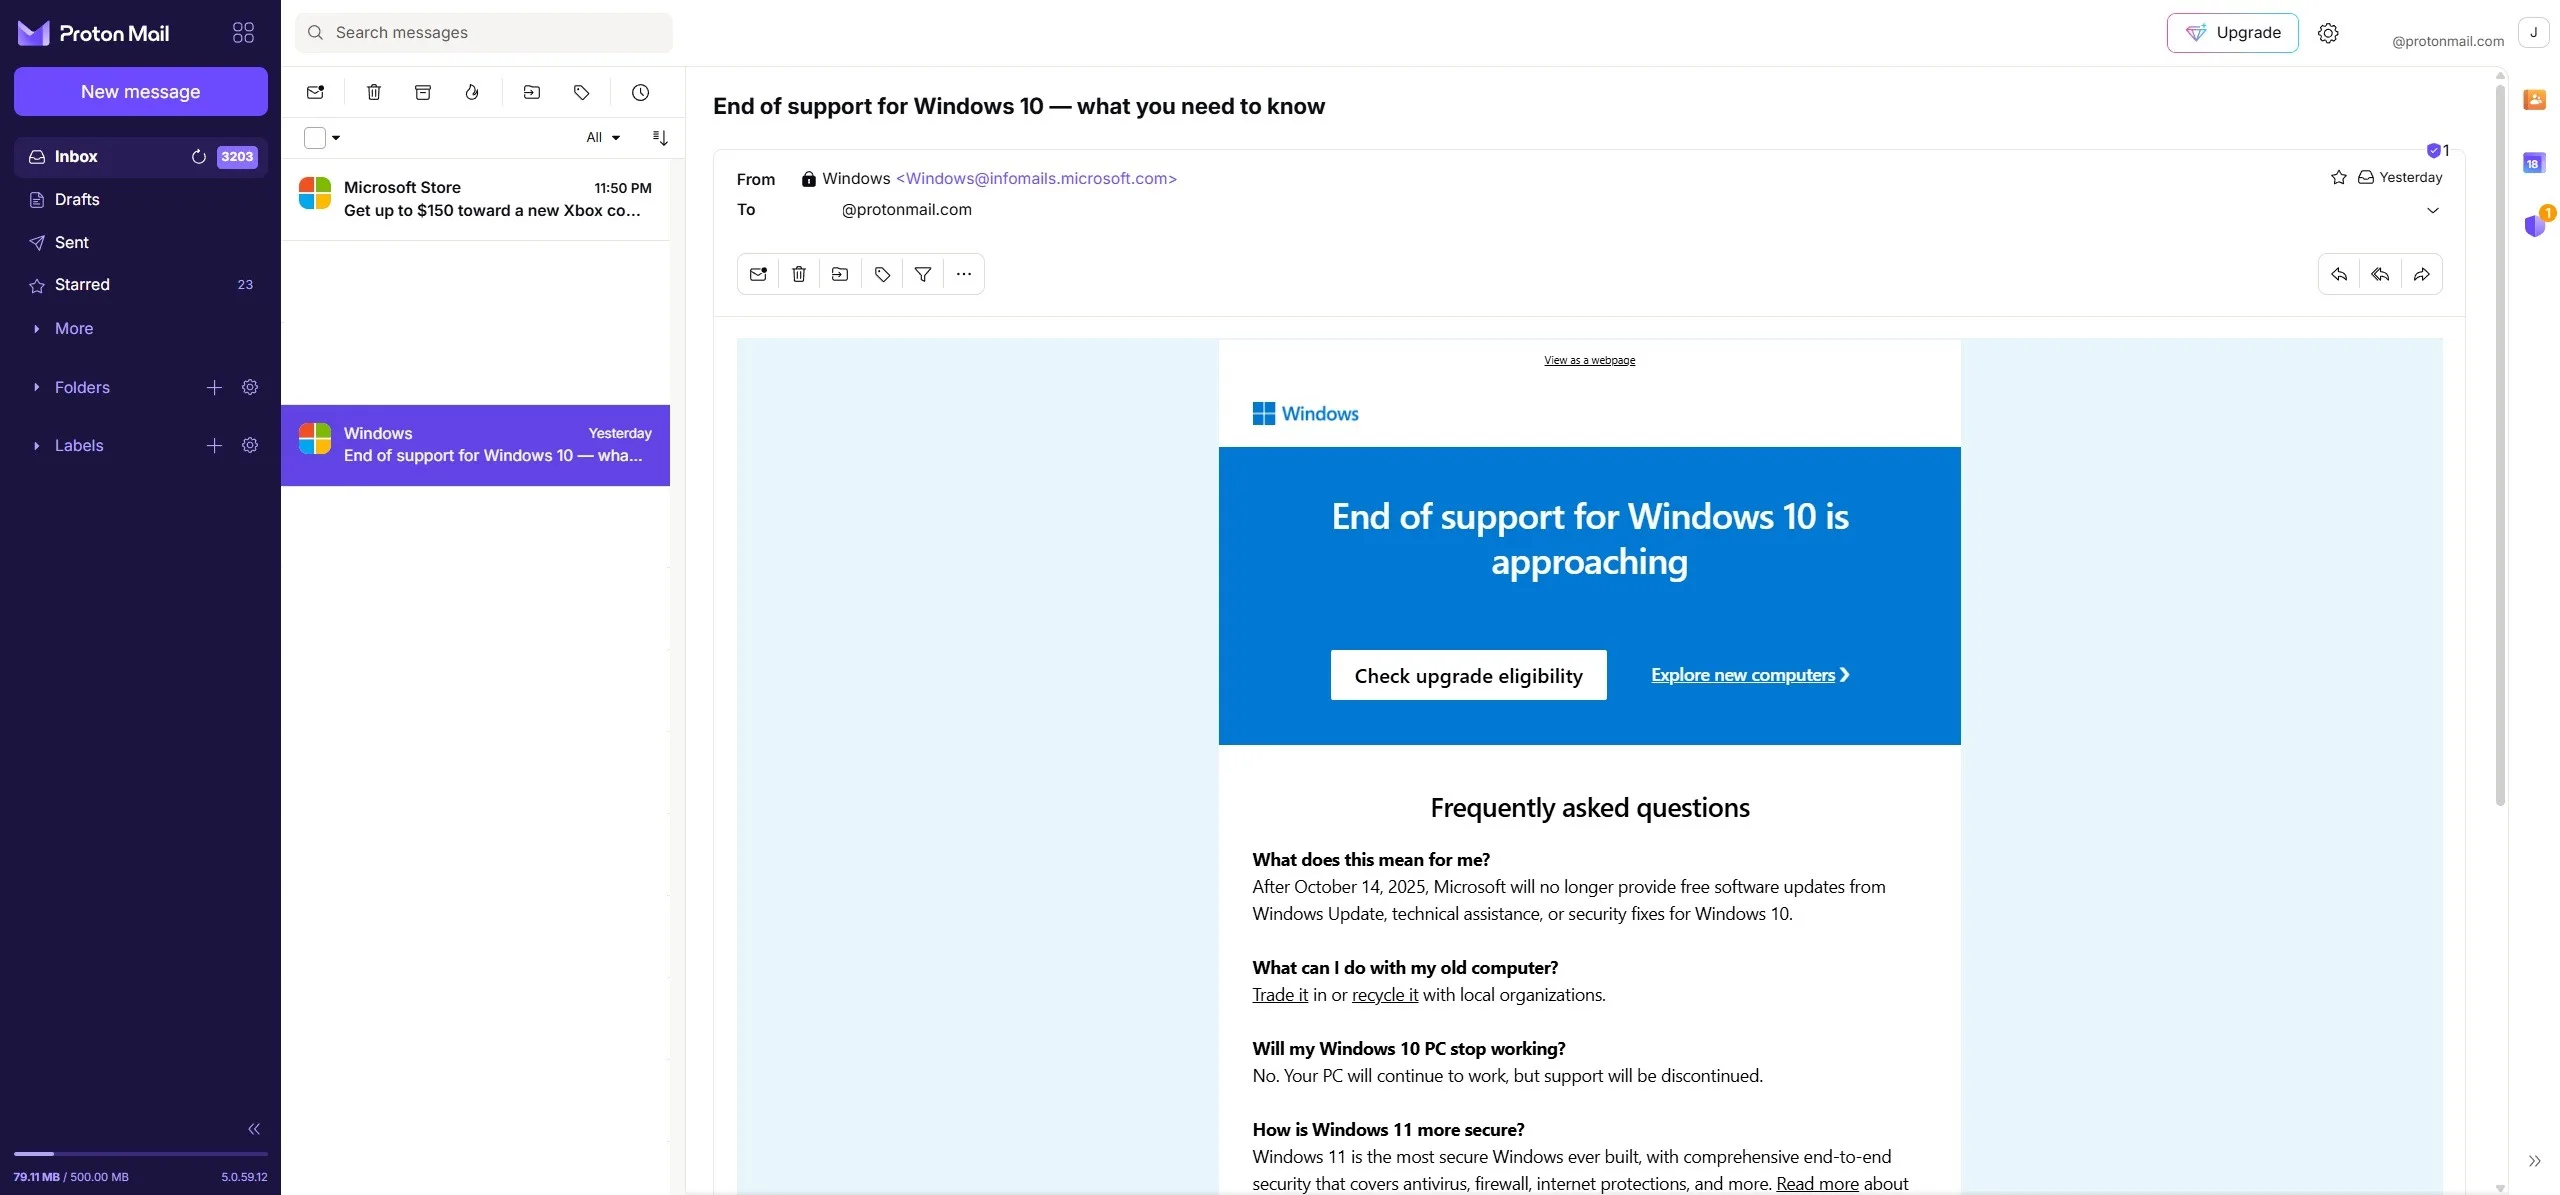Click the move-to folder icon
This screenshot has width=2560, height=1195.
click(x=531, y=93)
